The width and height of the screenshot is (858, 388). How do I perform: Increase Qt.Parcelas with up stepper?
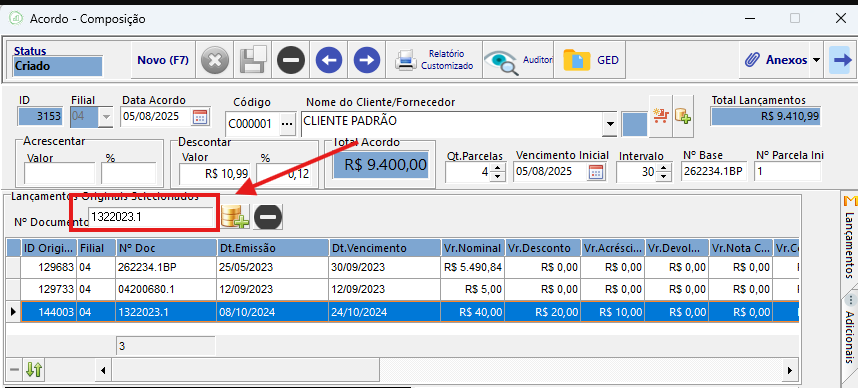(497, 168)
